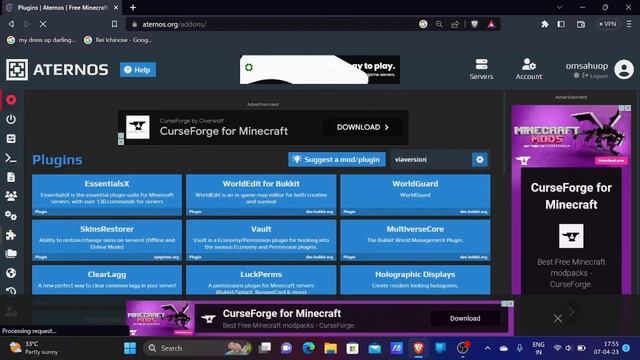Image resolution: width=640 pixels, height=360 pixels.
Task: Click the Minecraft Mods ad image on right
Action: [571, 136]
